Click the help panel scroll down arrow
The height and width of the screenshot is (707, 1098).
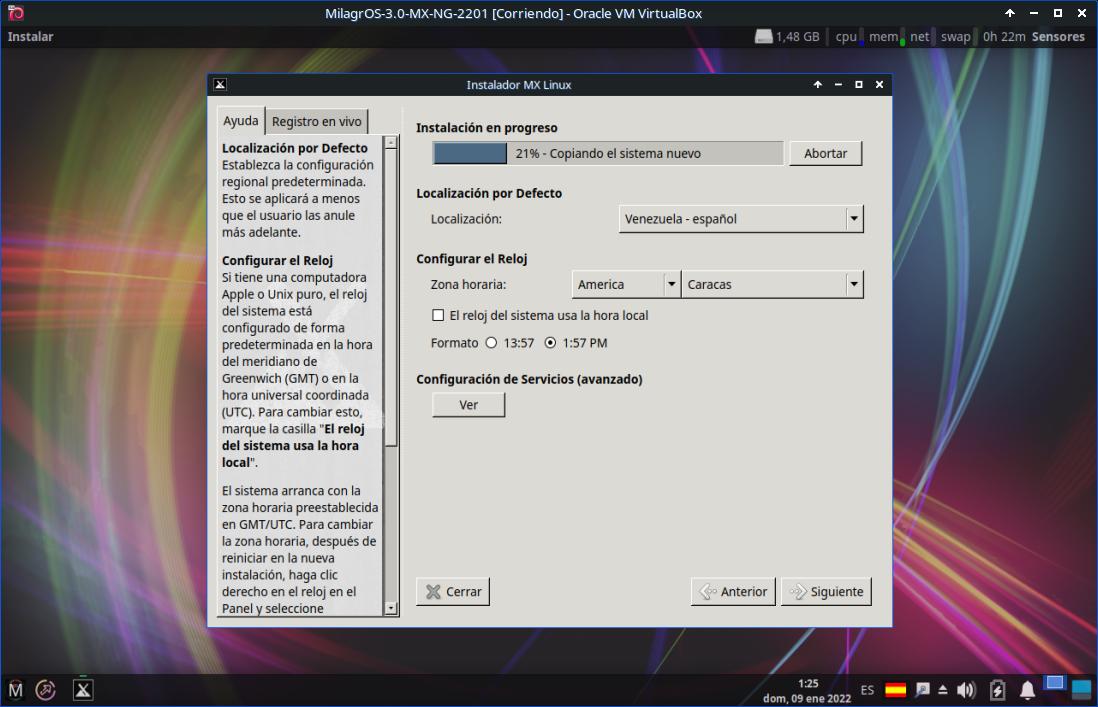pos(391,607)
